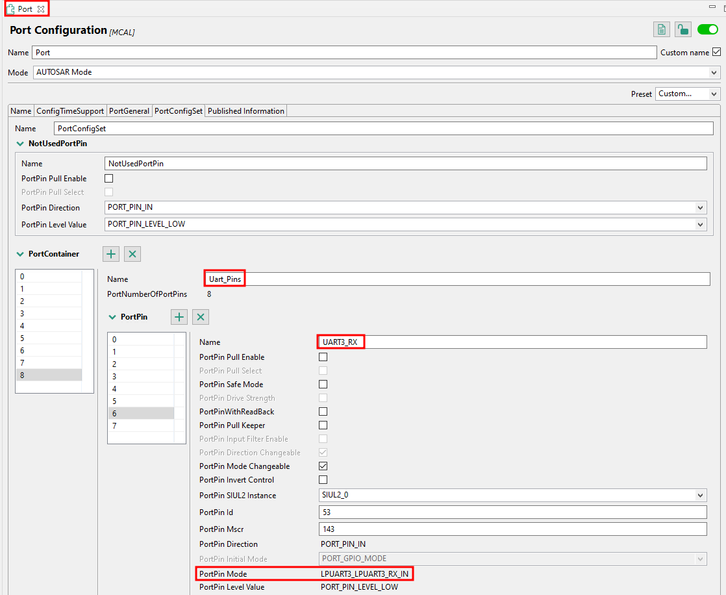Open the component documentation page icon
The width and height of the screenshot is (726, 595).
pyautogui.click(x=662, y=30)
